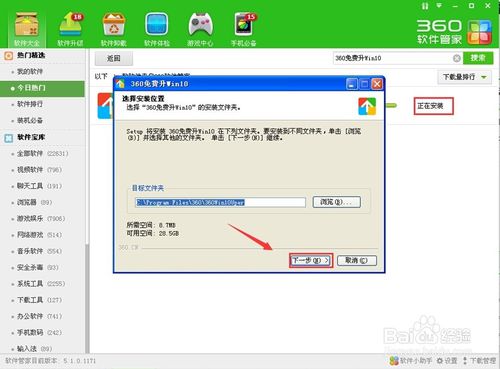Screen dimensions: 500x369
Task: Open the 软件体检 checkup icon
Action: point(157,28)
